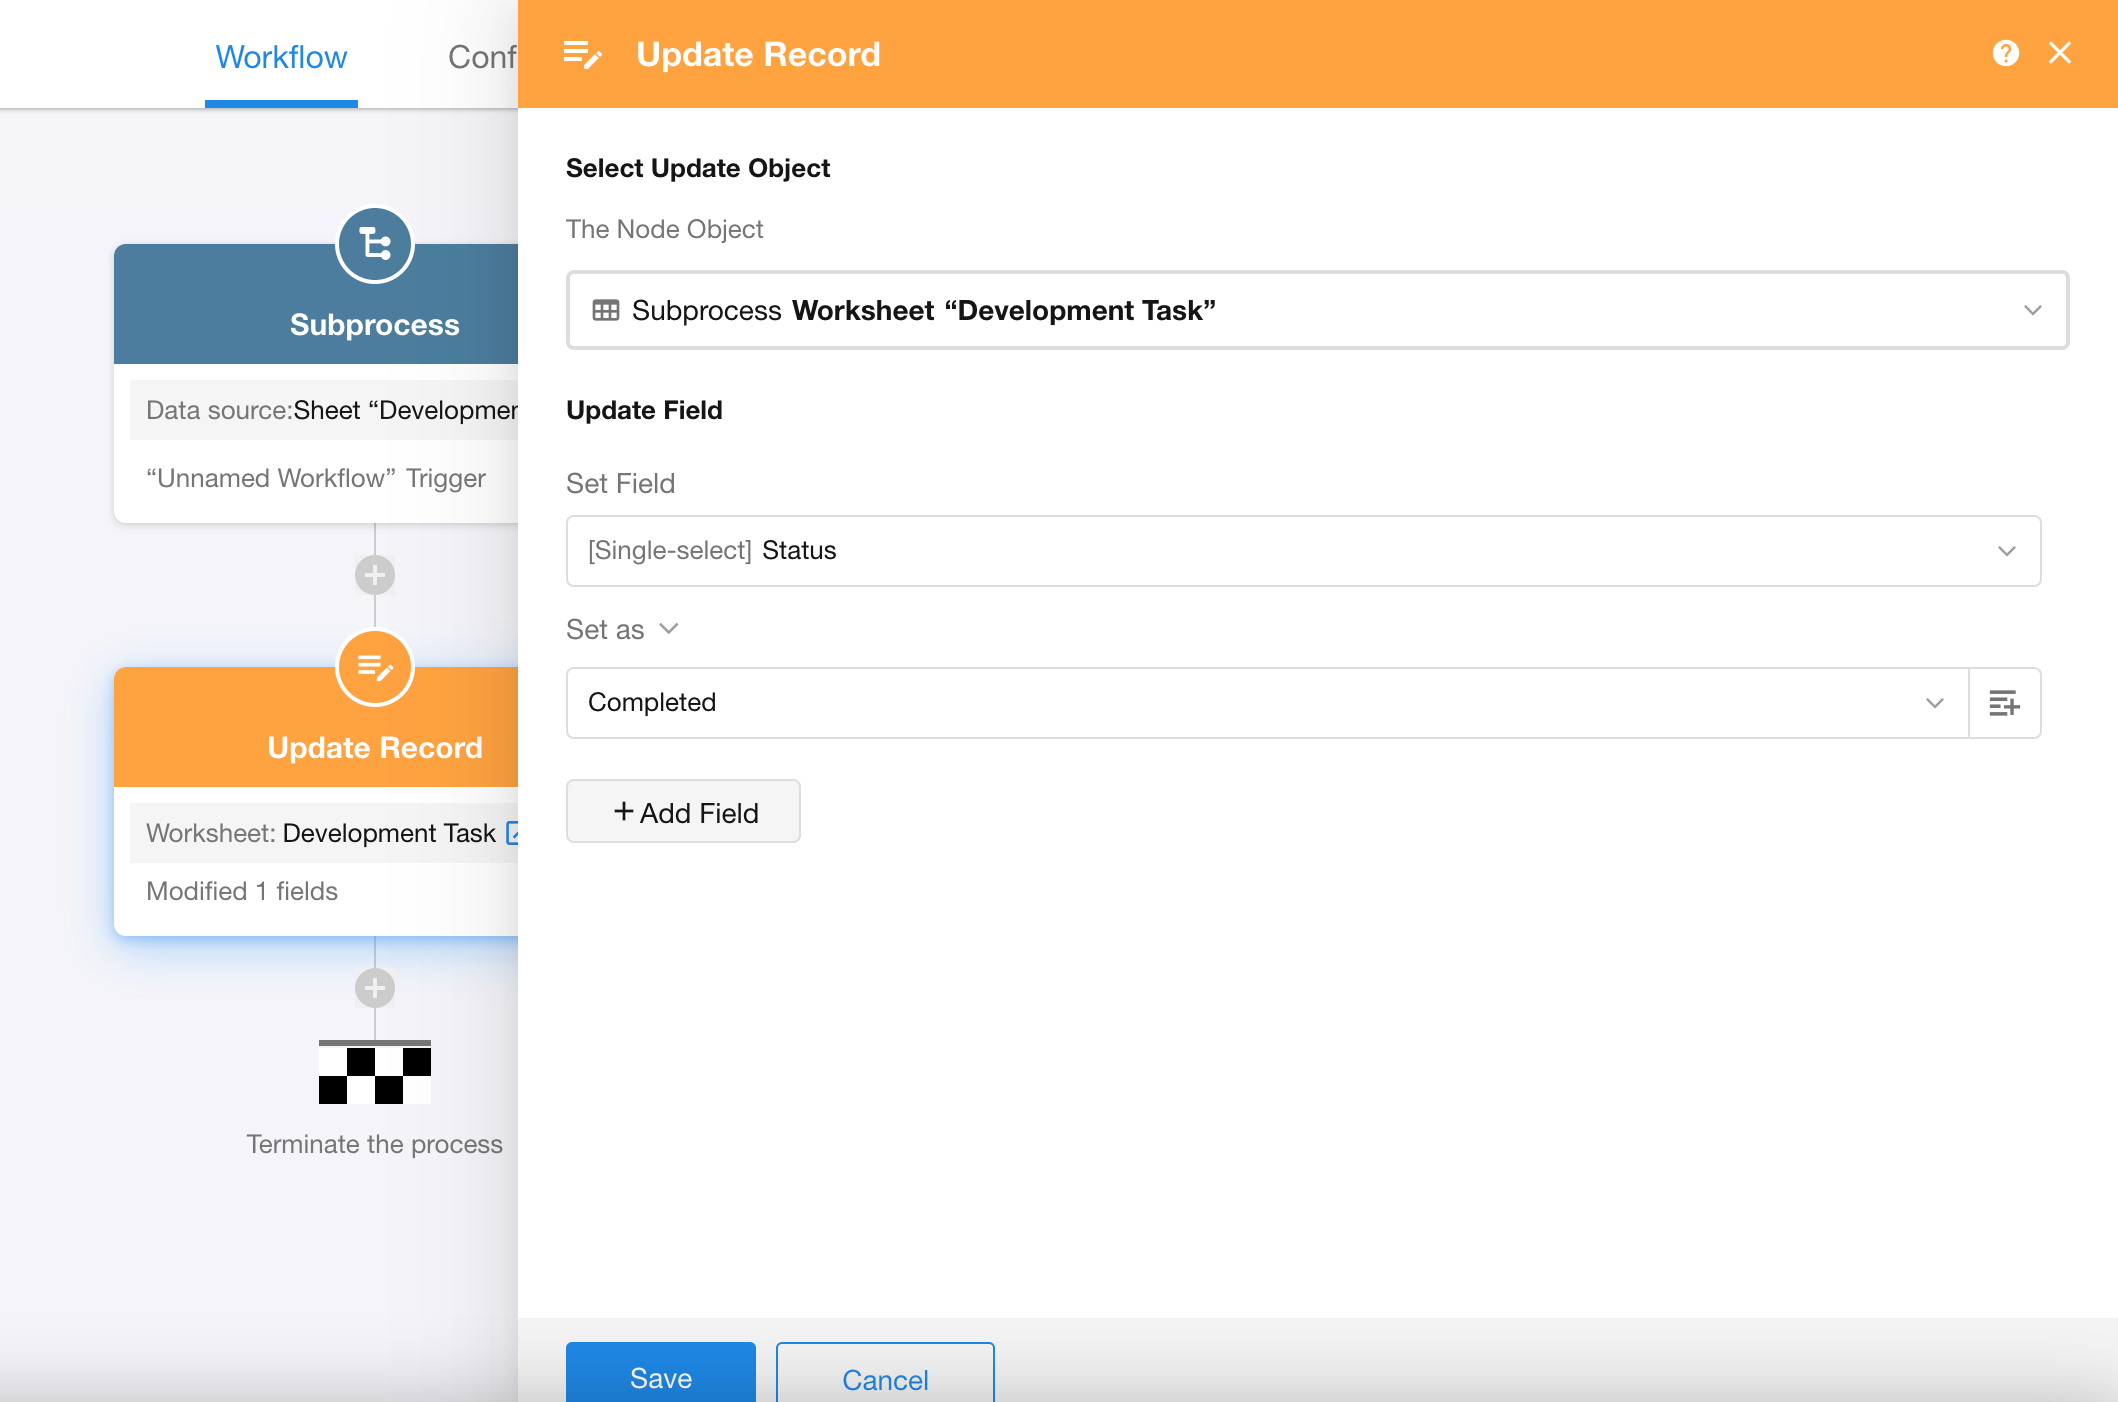
Task: Open the partially hidden Config tab
Action: (482, 57)
